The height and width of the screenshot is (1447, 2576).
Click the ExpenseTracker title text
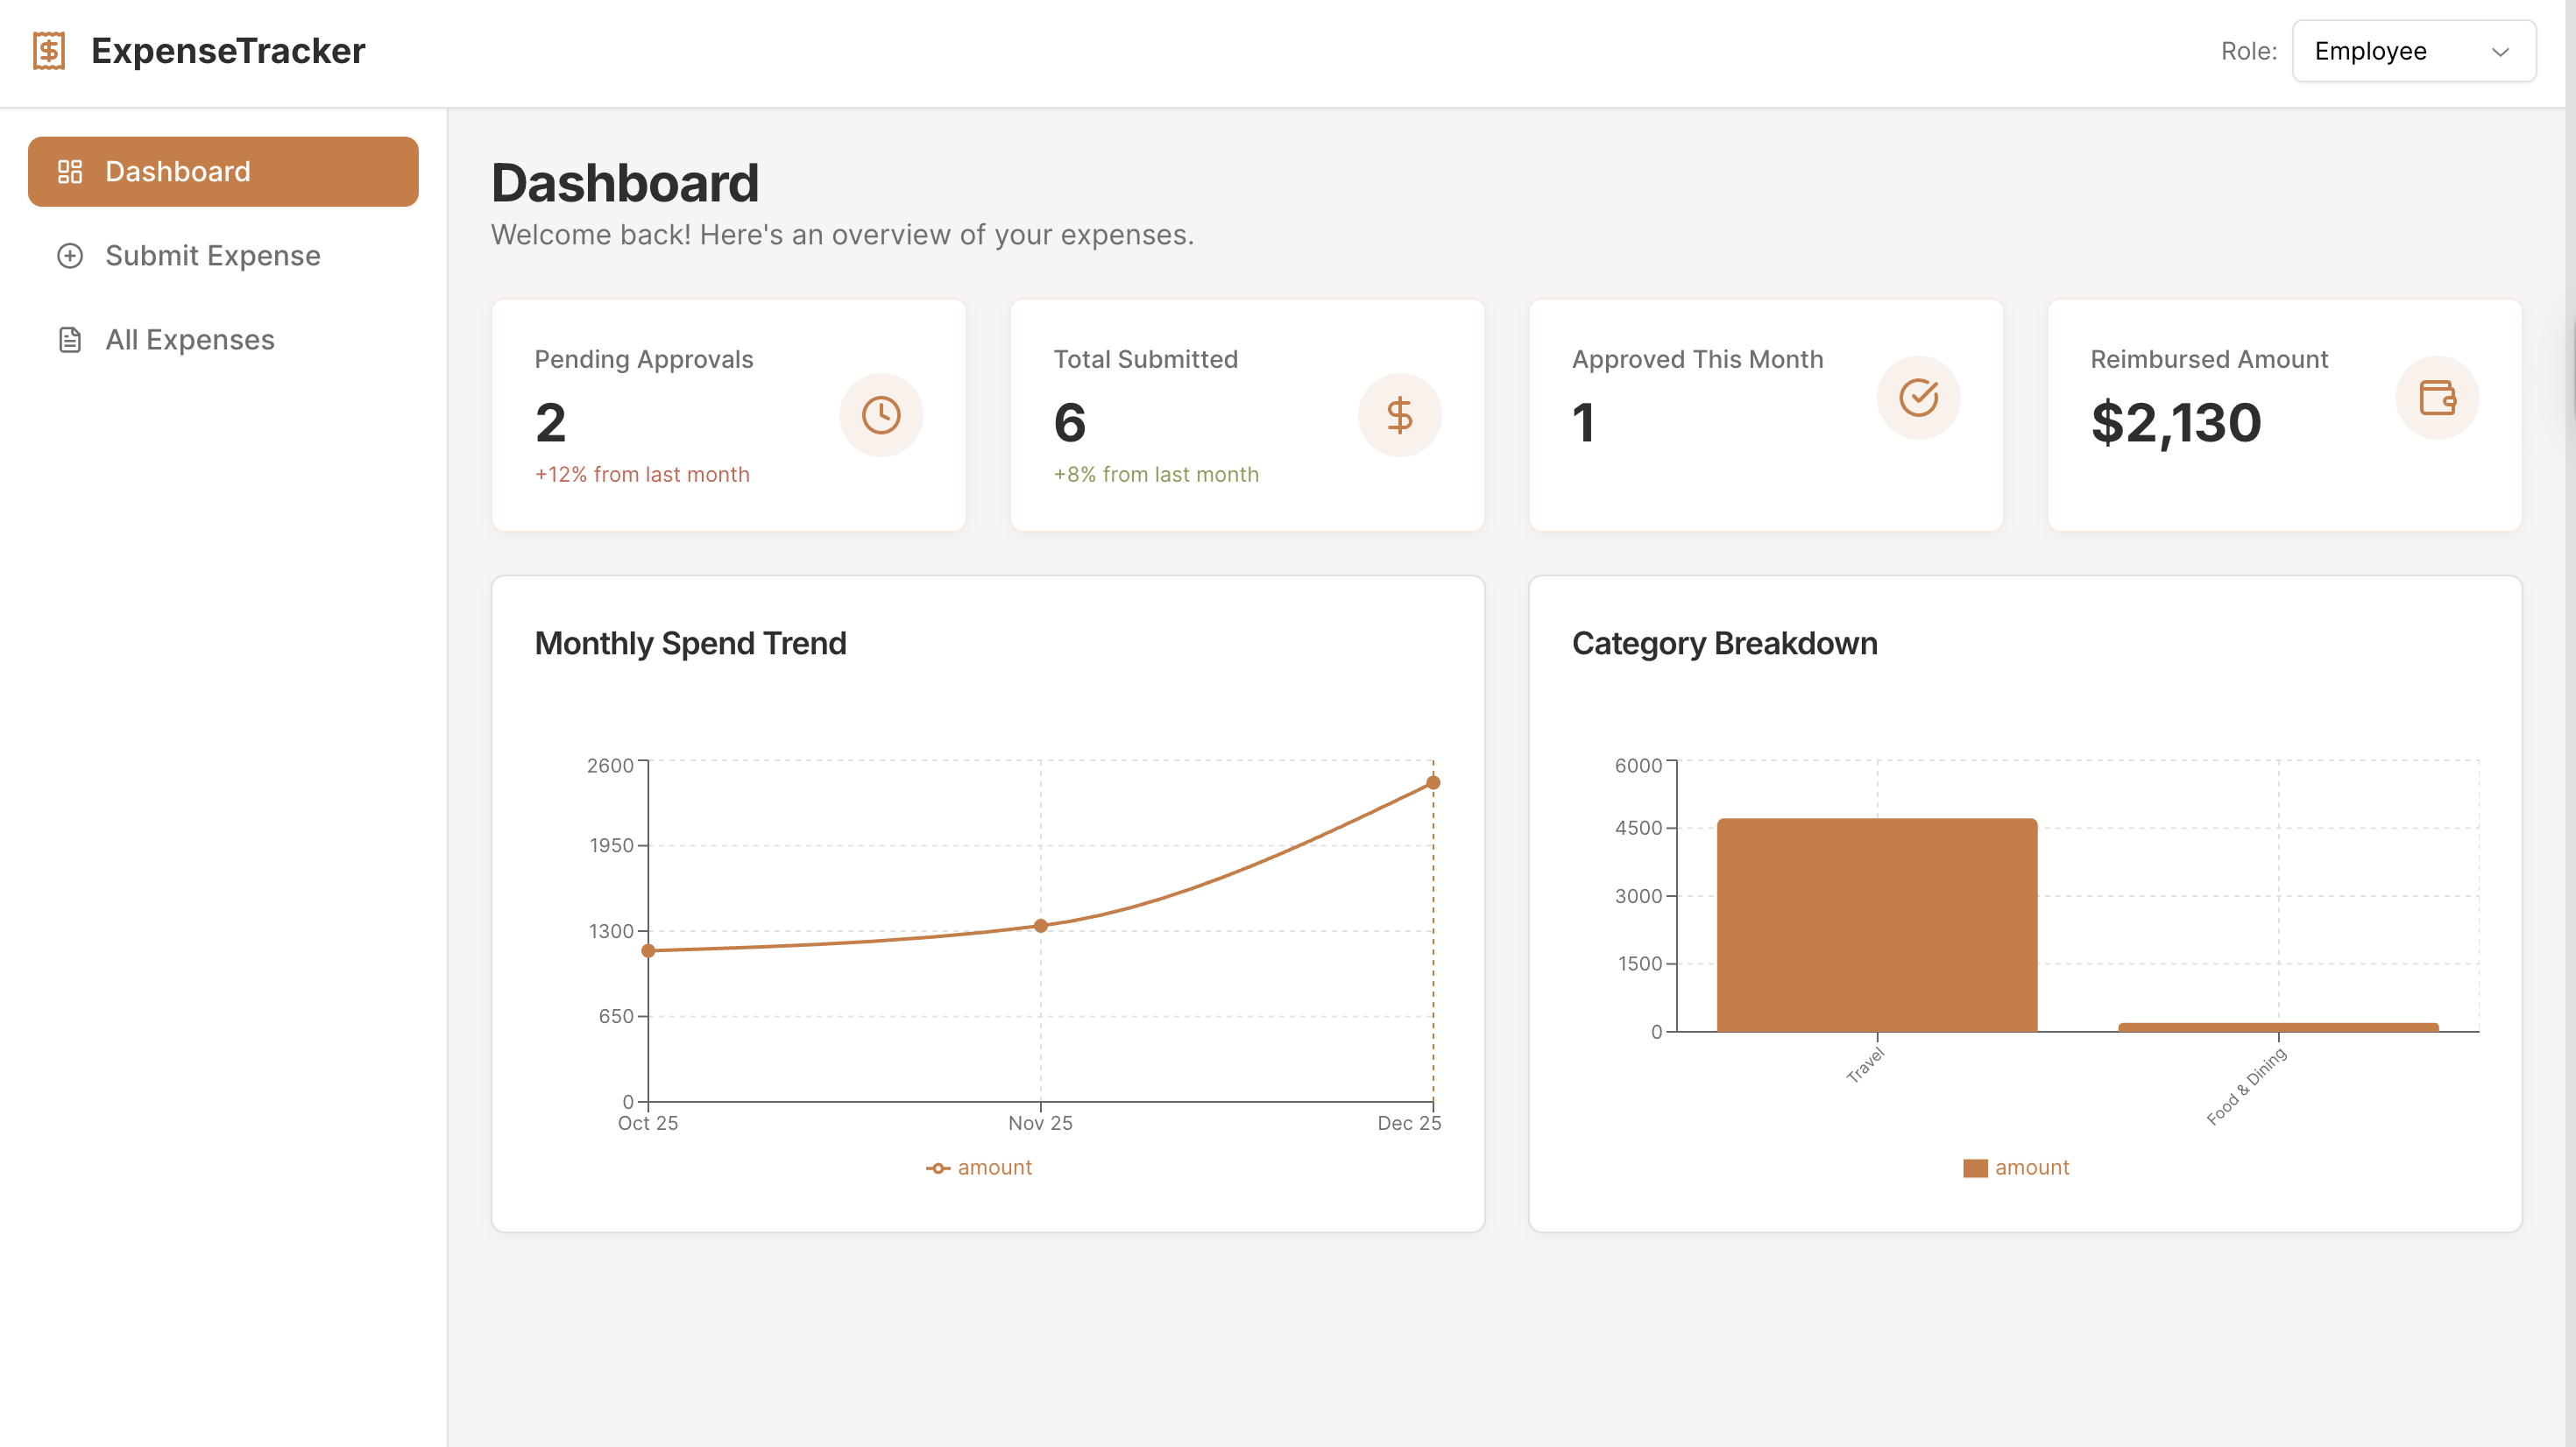[x=228, y=49]
